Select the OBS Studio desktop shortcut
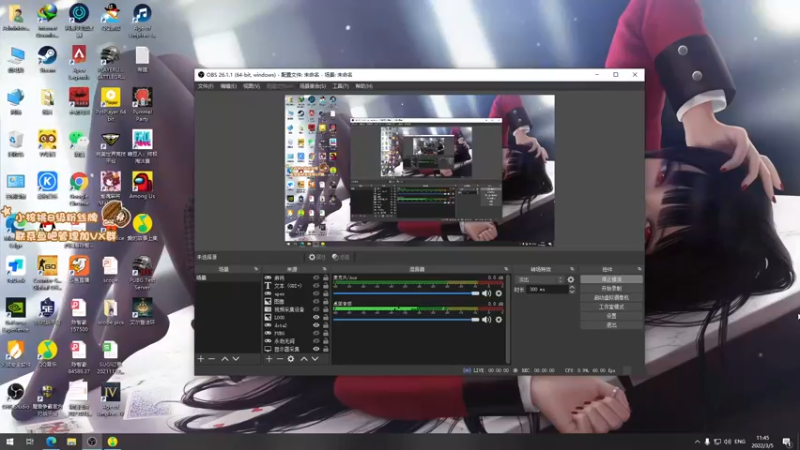 pos(16,396)
